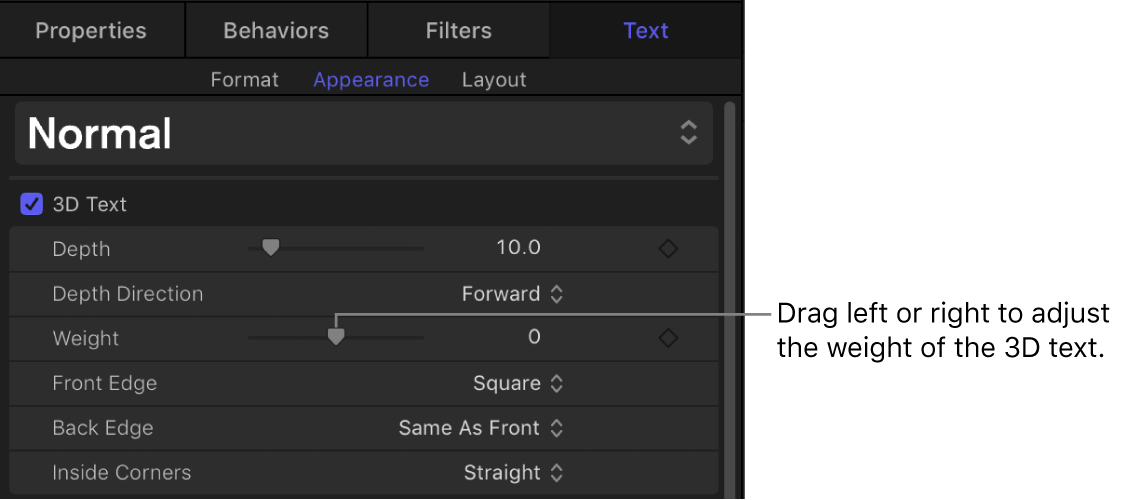Switch to the Behaviors tab
Viewport: 1125px width, 500px height.
tap(276, 30)
